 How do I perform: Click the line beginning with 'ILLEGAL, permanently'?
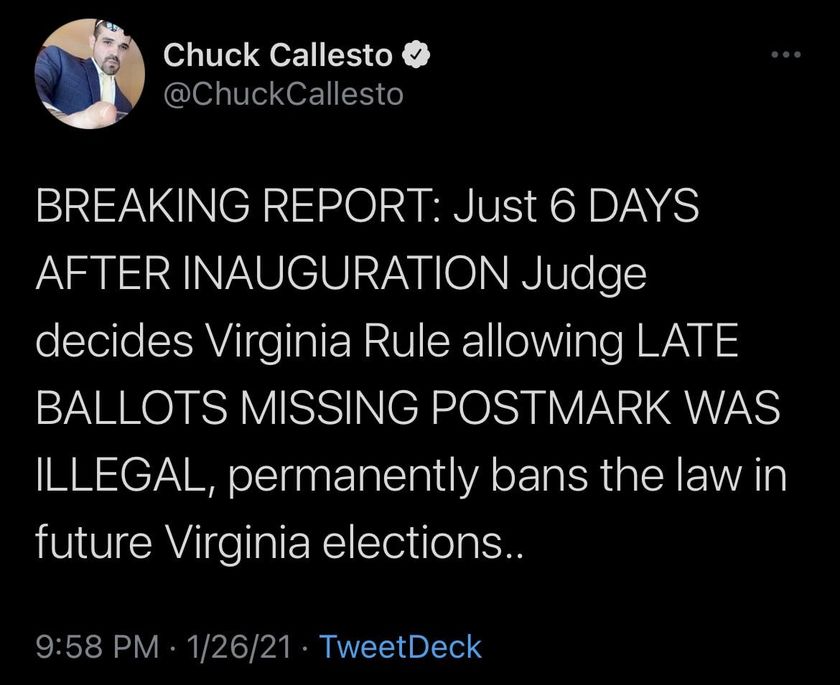click(x=411, y=476)
